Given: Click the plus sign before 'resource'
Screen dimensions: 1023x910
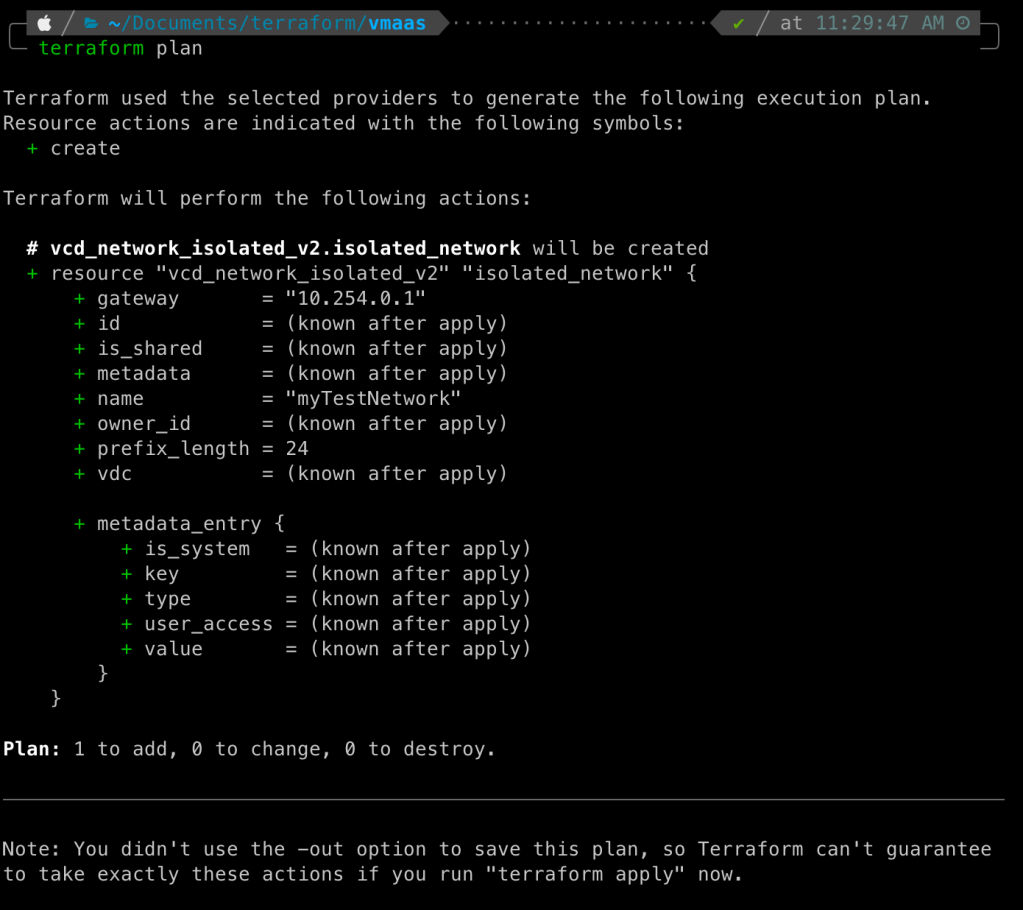Looking at the screenshot, I should (33, 273).
